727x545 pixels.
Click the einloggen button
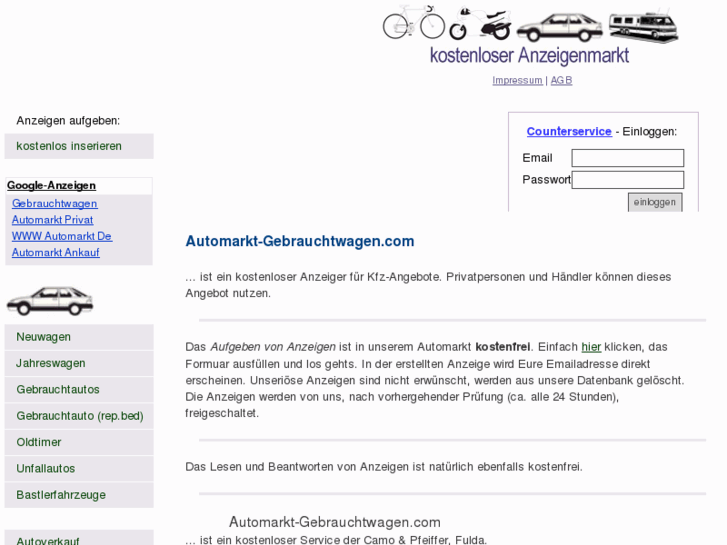[x=655, y=202]
